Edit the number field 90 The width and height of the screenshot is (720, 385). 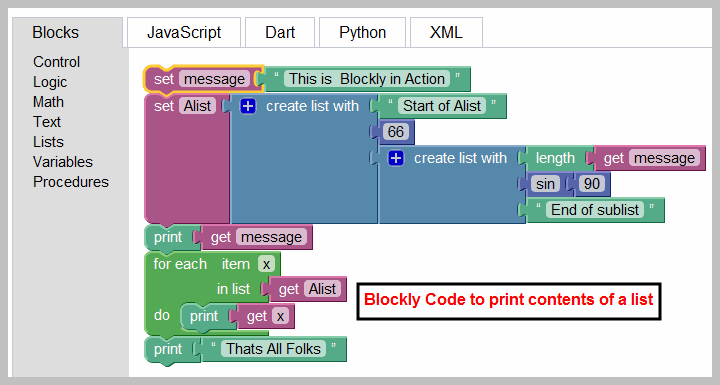click(591, 184)
